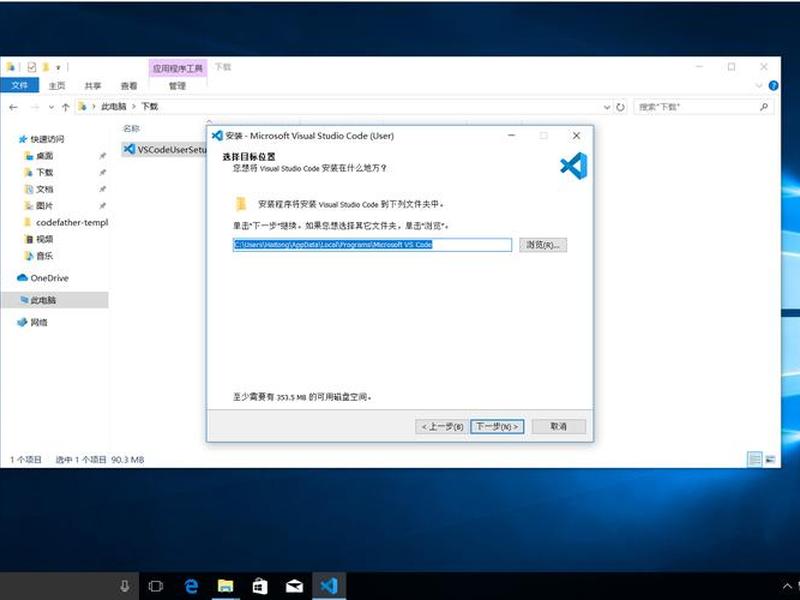Open the blue help question-mark icon
The height and width of the screenshot is (600, 800).
(x=773, y=86)
